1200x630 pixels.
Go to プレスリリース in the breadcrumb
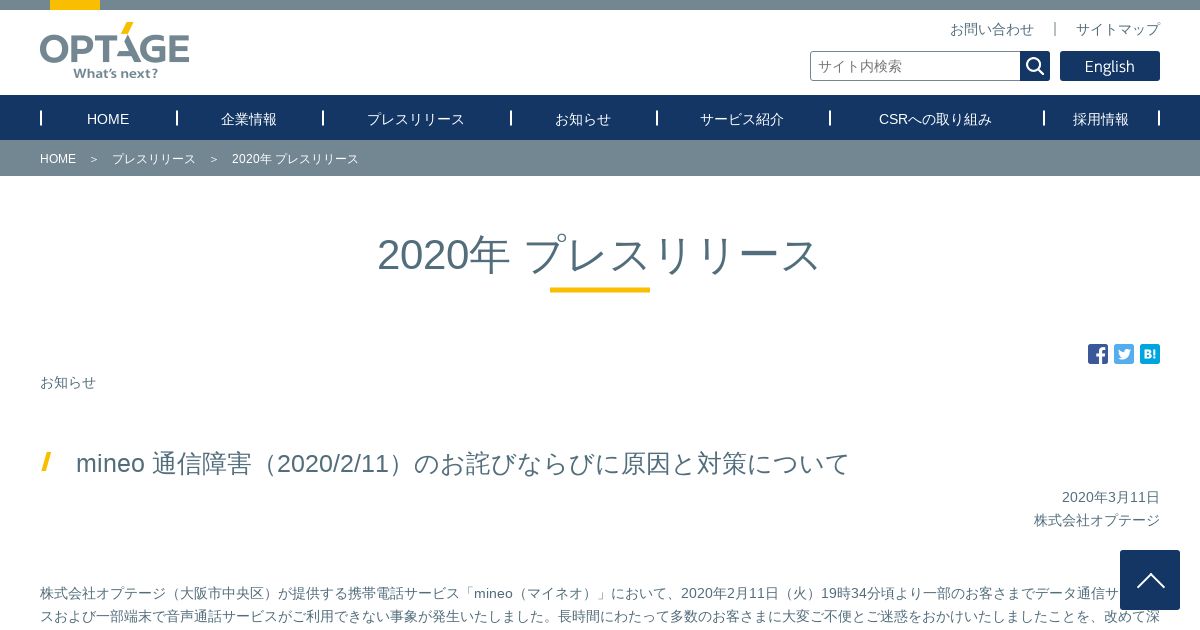(154, 159)
